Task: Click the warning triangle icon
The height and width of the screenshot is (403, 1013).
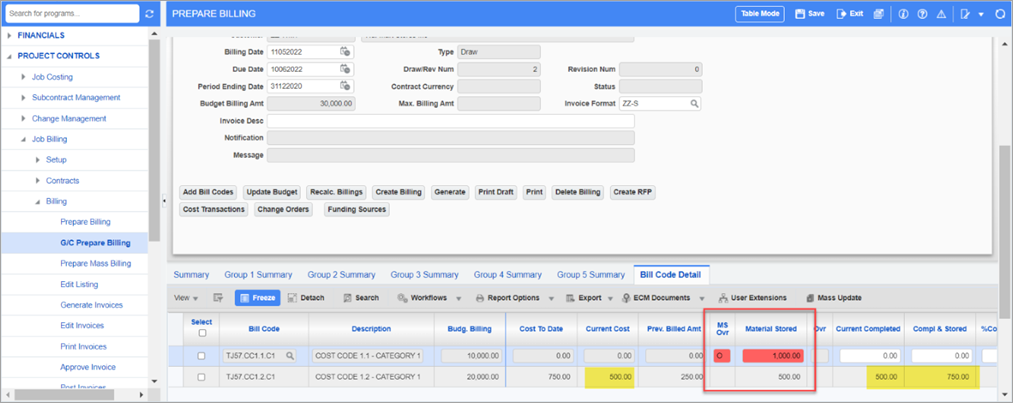Action: (939, 14)
